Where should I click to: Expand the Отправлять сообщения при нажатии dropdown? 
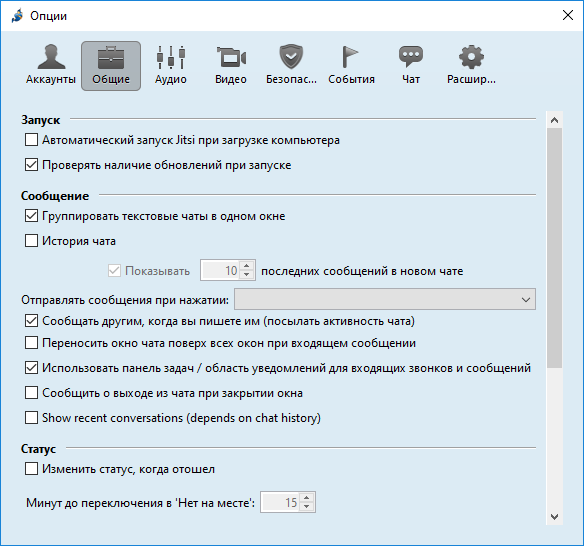click(385, 299)
